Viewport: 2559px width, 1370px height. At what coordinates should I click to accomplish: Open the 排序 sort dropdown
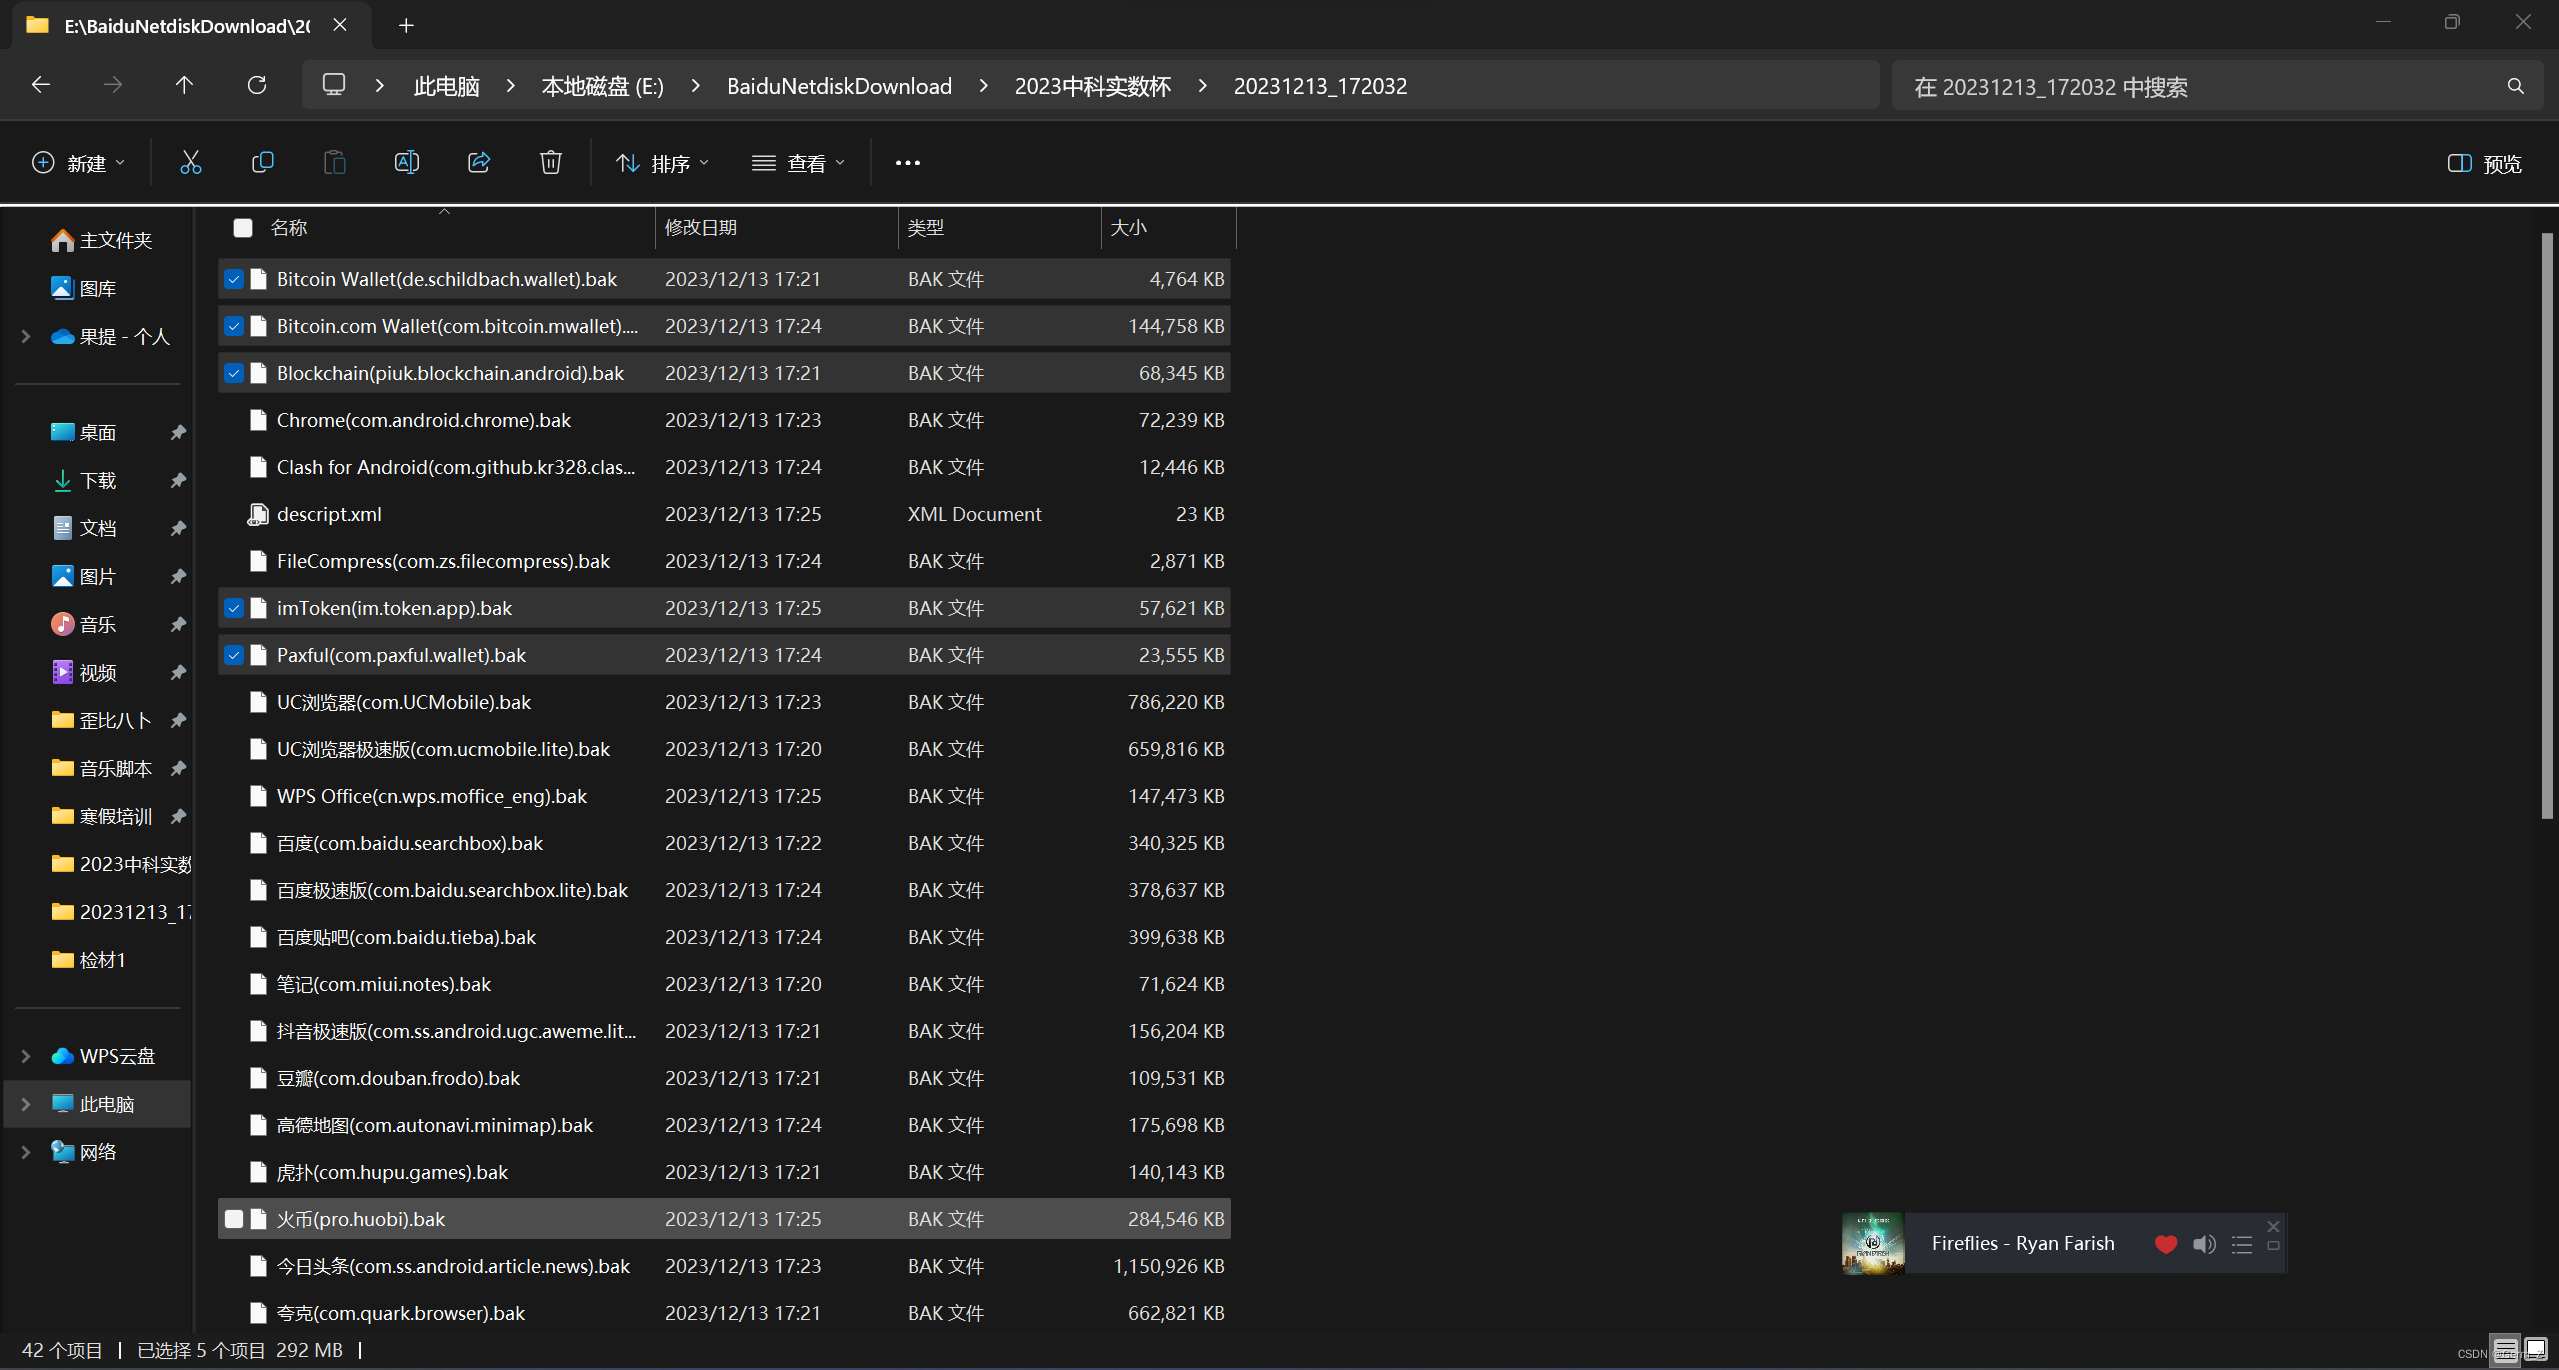[x=662, y=163]
